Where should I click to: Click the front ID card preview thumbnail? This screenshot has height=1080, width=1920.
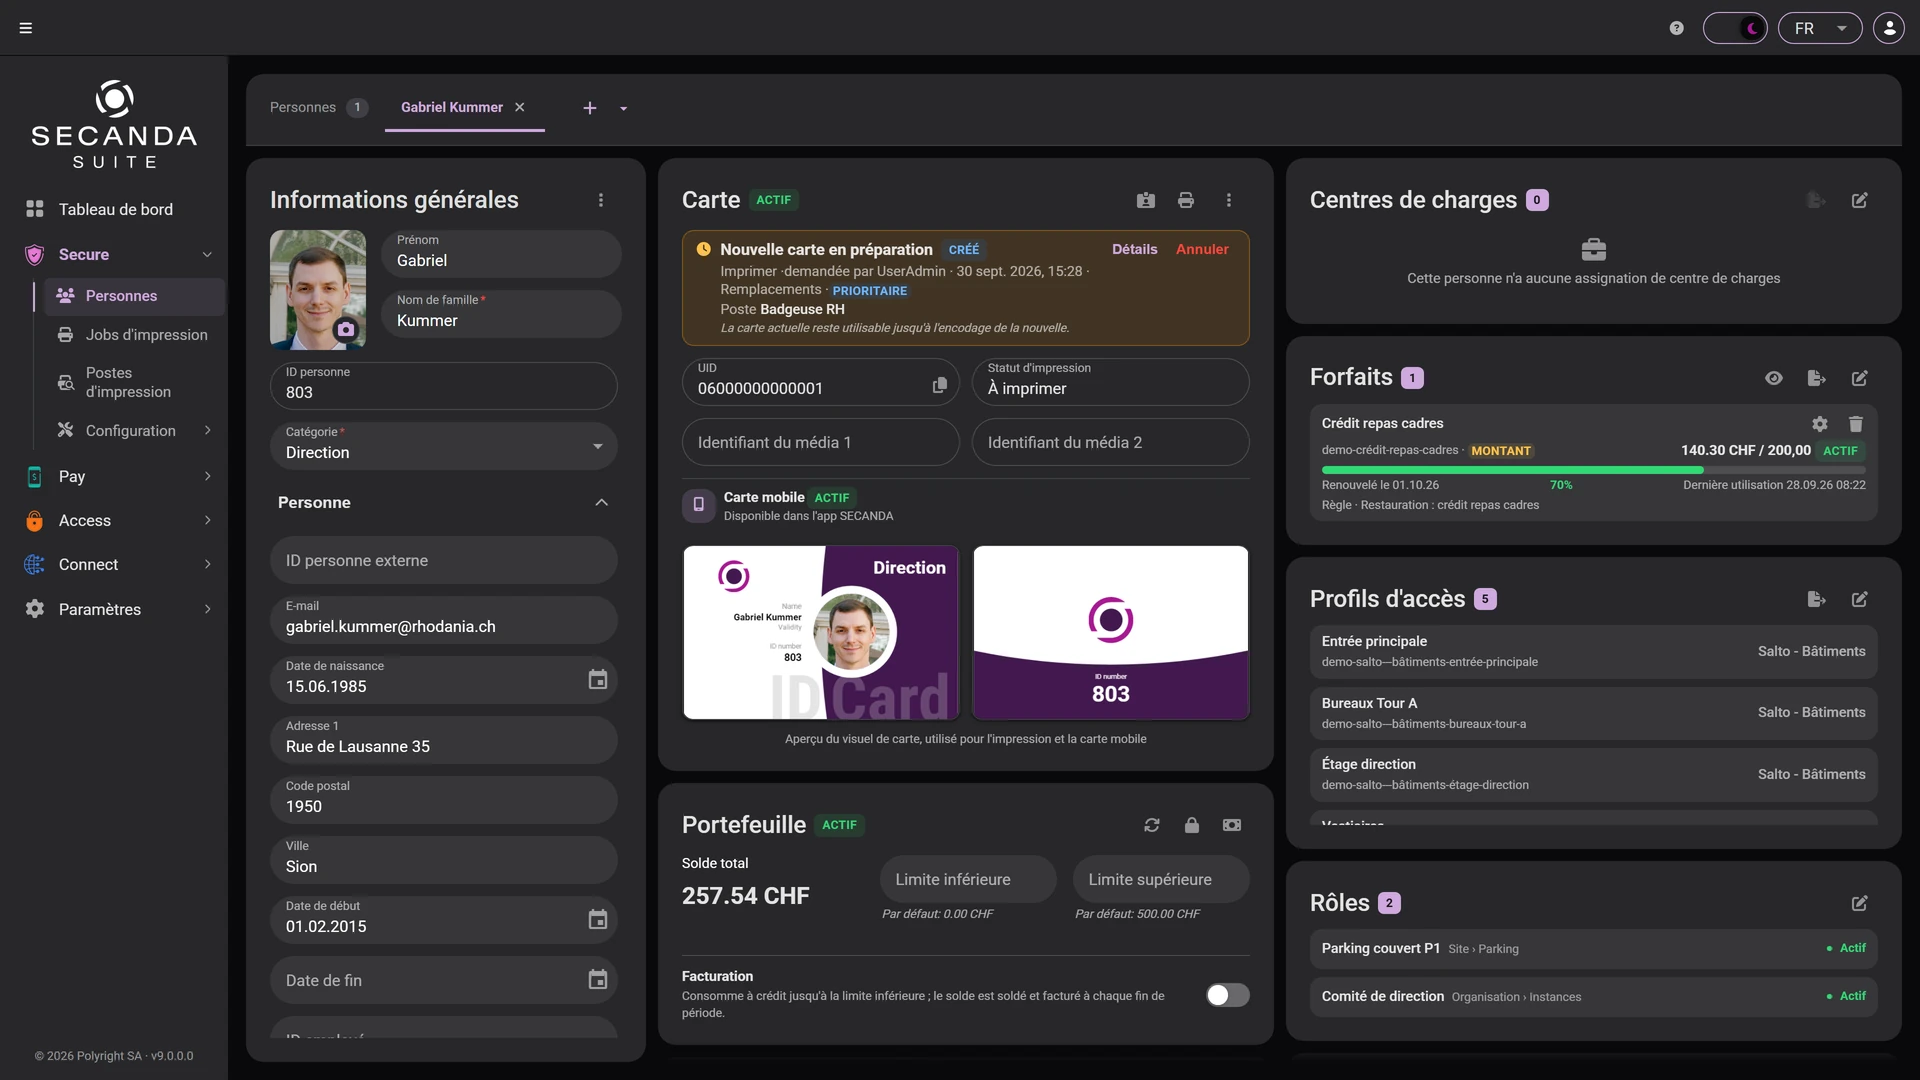click(821, 632)
